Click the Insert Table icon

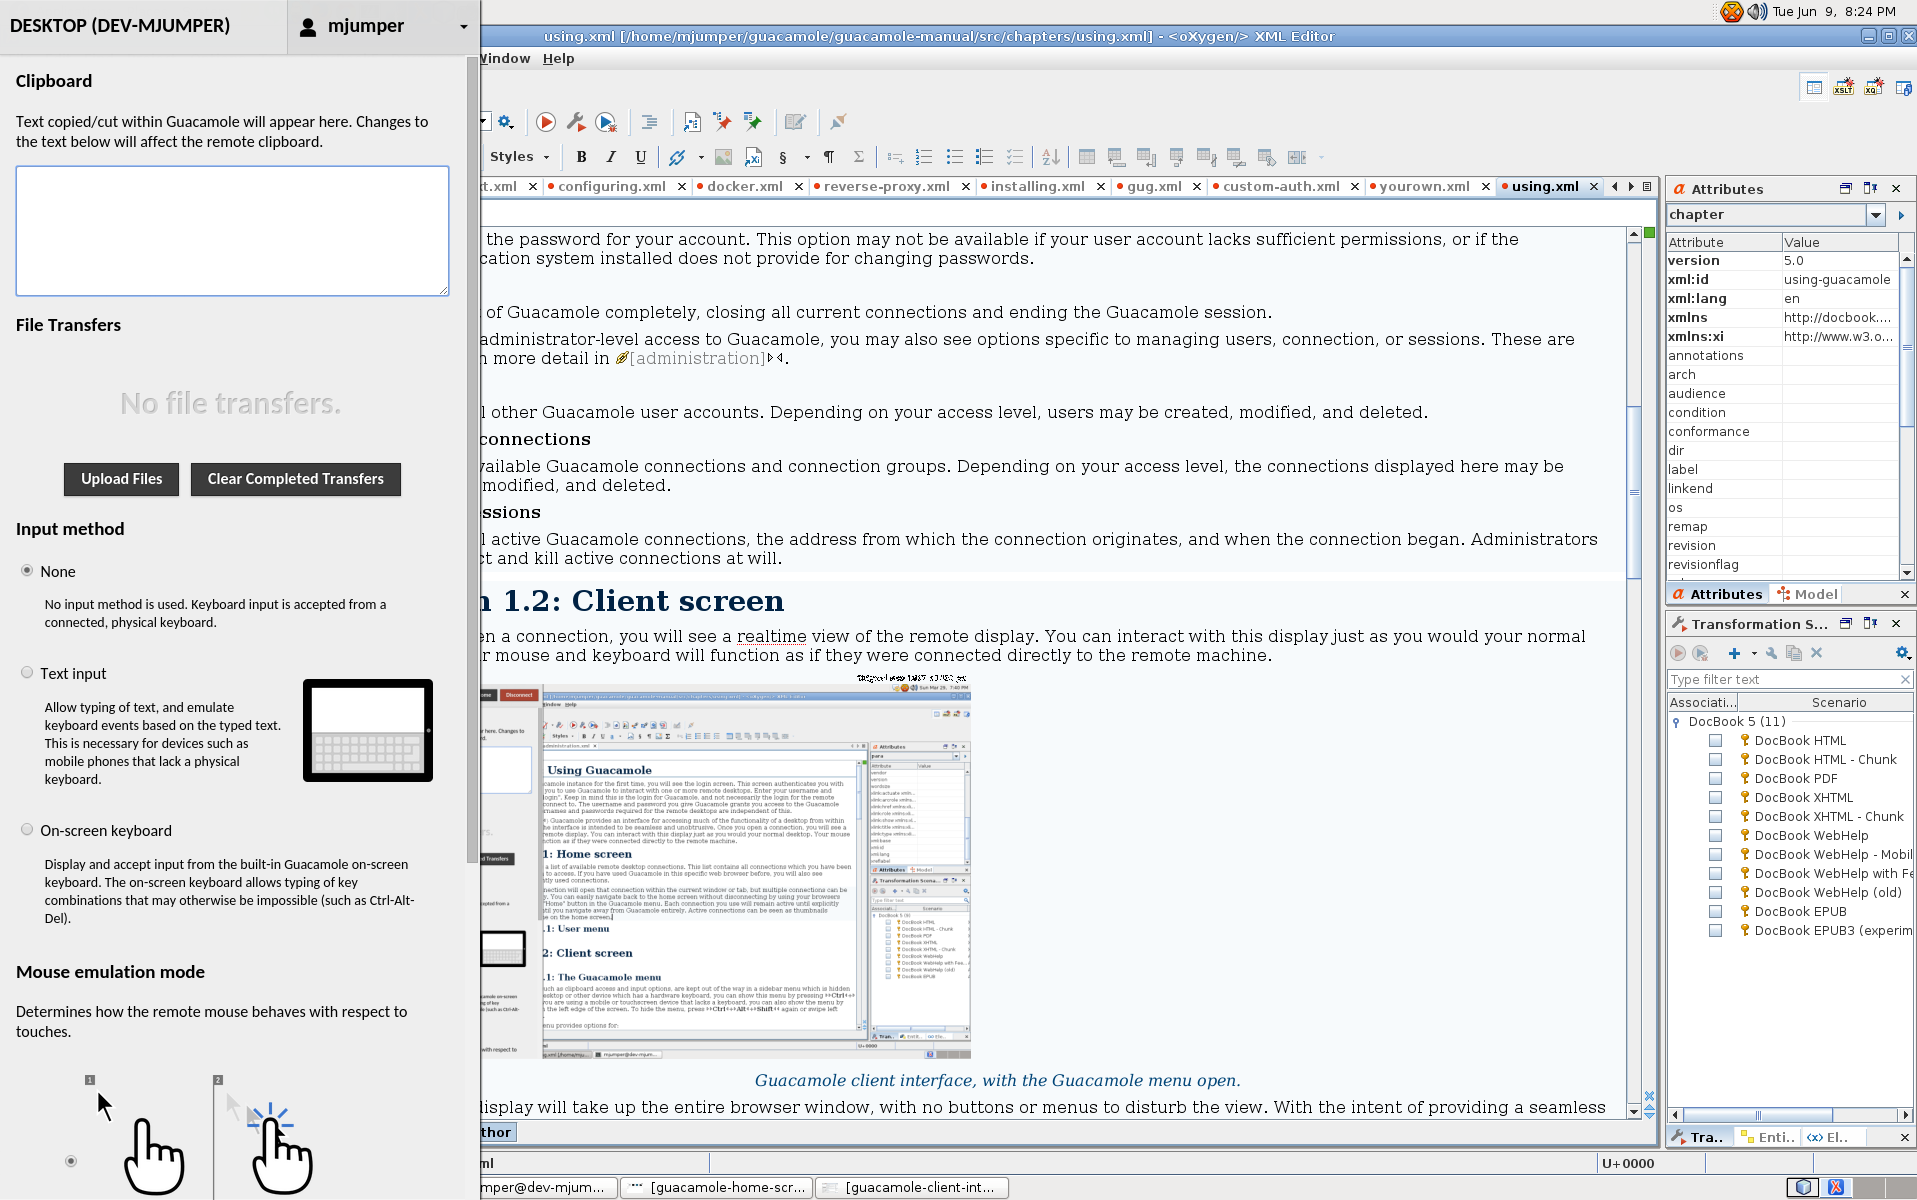[x=1087, y=157]
